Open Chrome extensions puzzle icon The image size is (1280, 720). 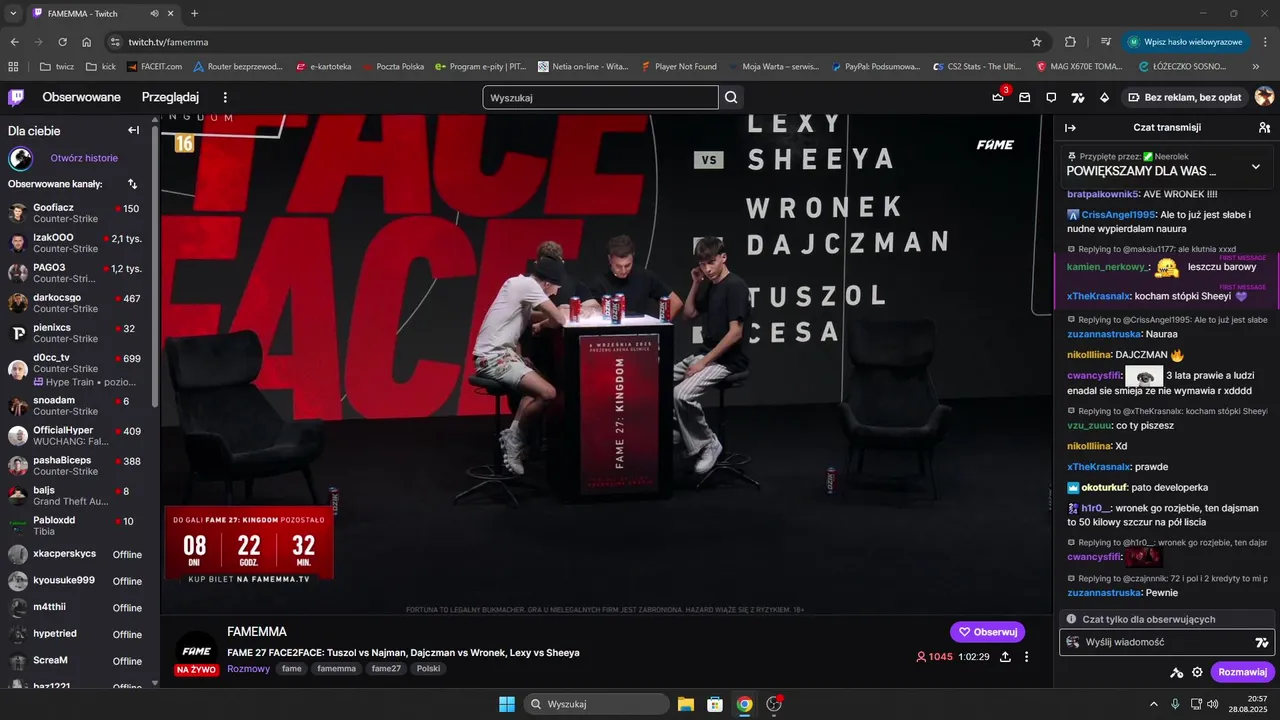(1070, 42)
